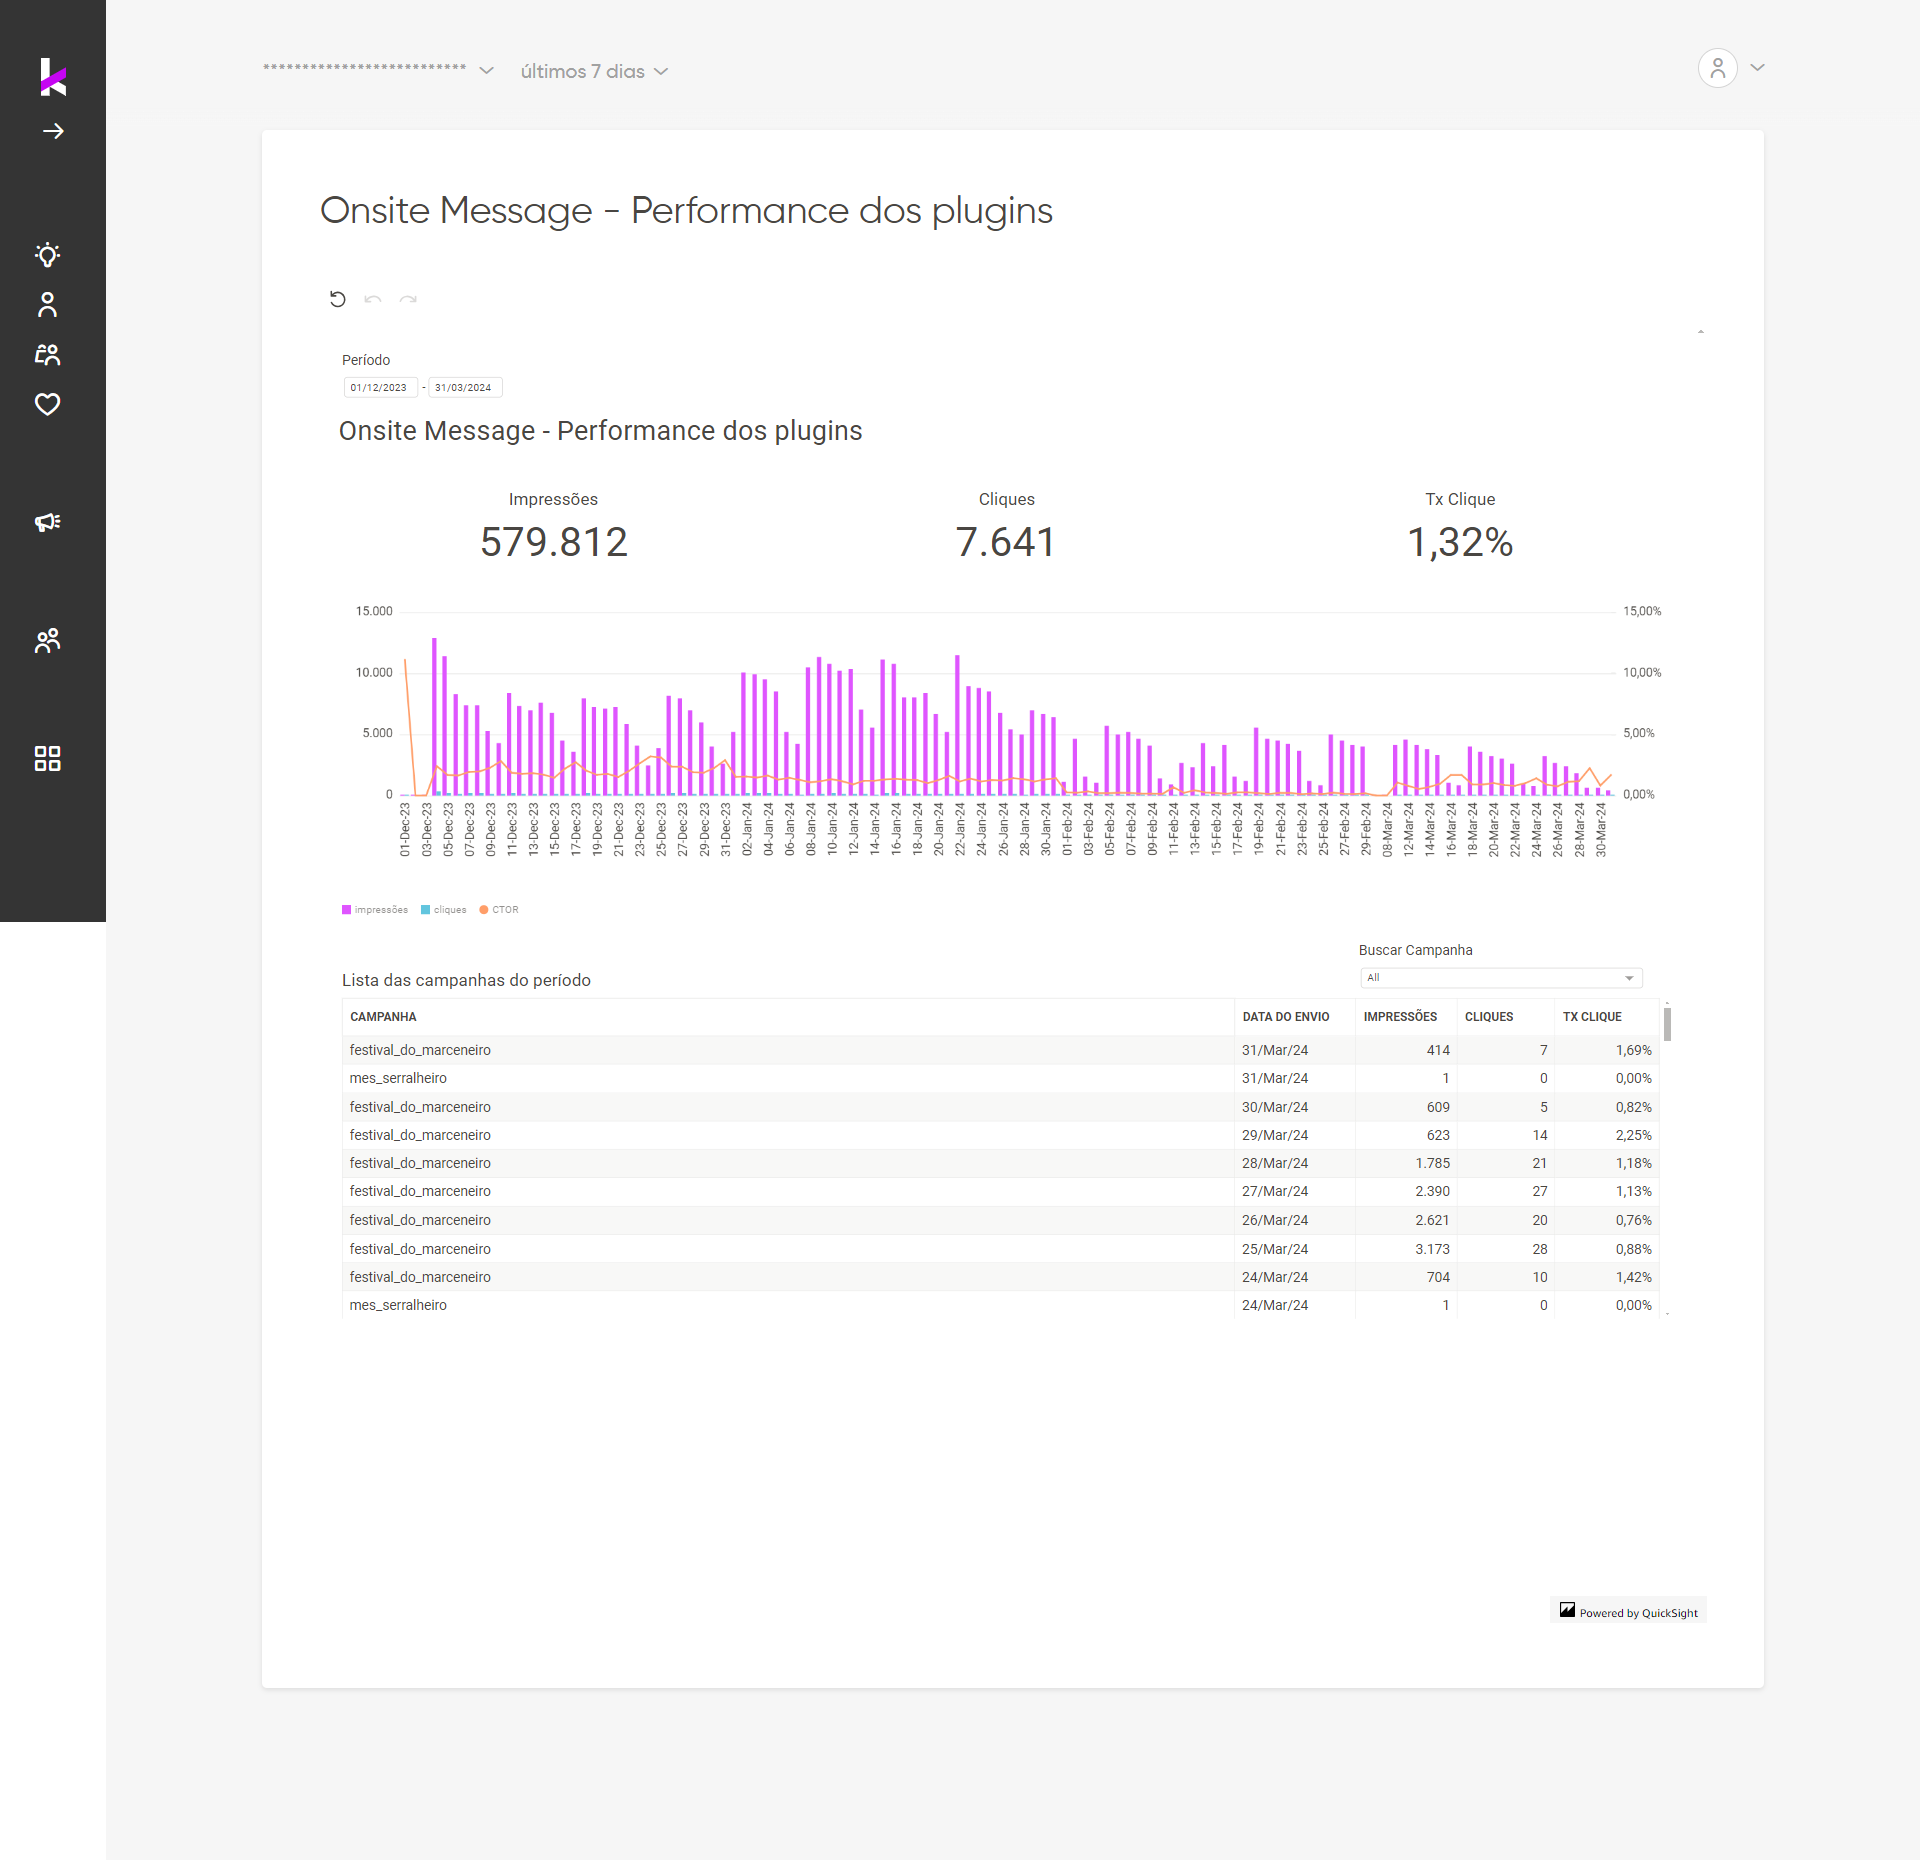The width and height of the screenshot is (1920, 1860).
Task: Click the campaign table vertical scrollbar
Action: (x=1667, y=1024)
